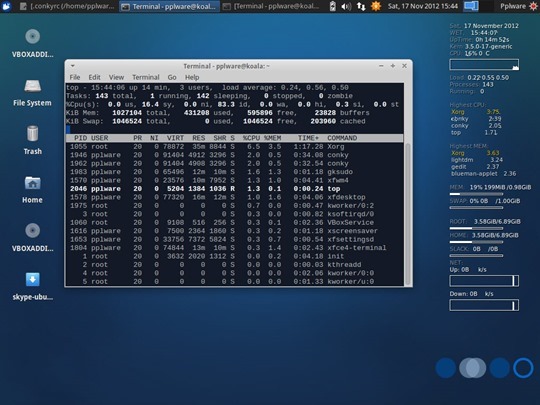
Task: Open the Go menu in Terminal
Action: [172, 77]
